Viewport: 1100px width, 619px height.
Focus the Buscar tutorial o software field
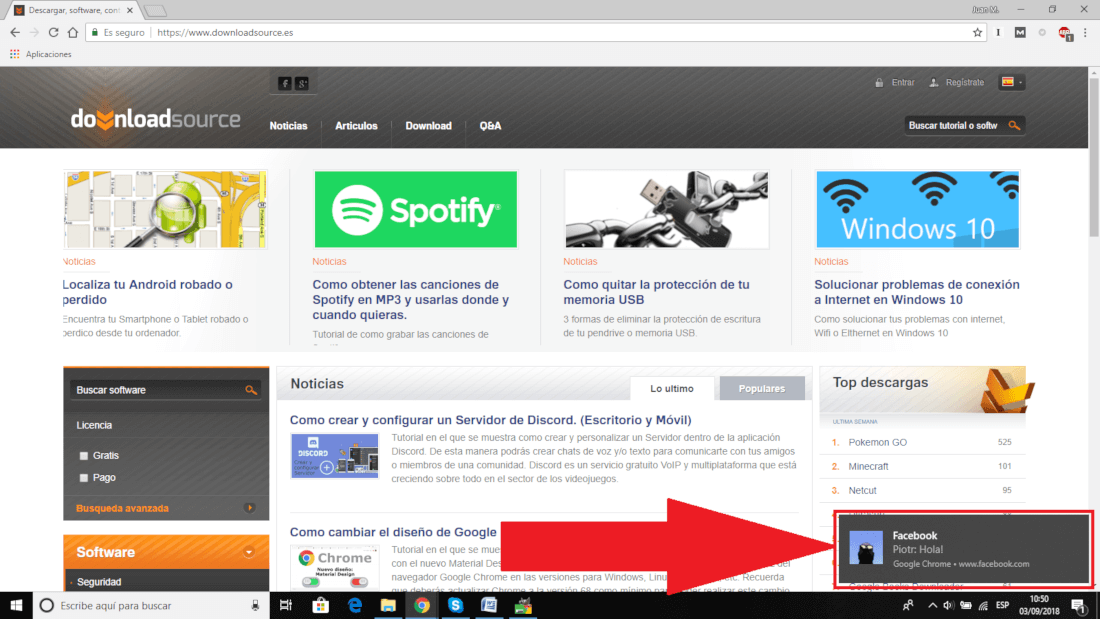(953, 126)
